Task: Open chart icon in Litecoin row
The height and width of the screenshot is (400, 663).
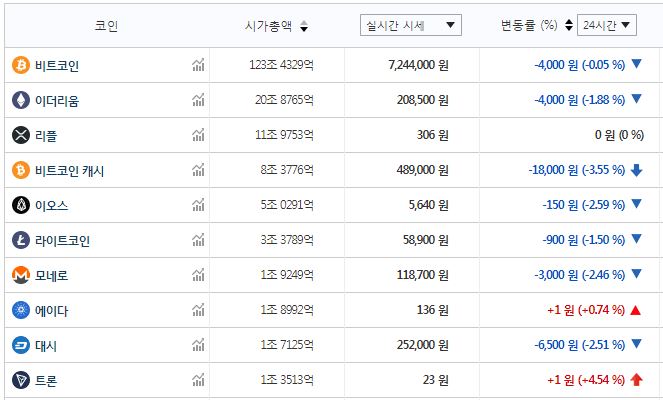Action: (198, 240)
